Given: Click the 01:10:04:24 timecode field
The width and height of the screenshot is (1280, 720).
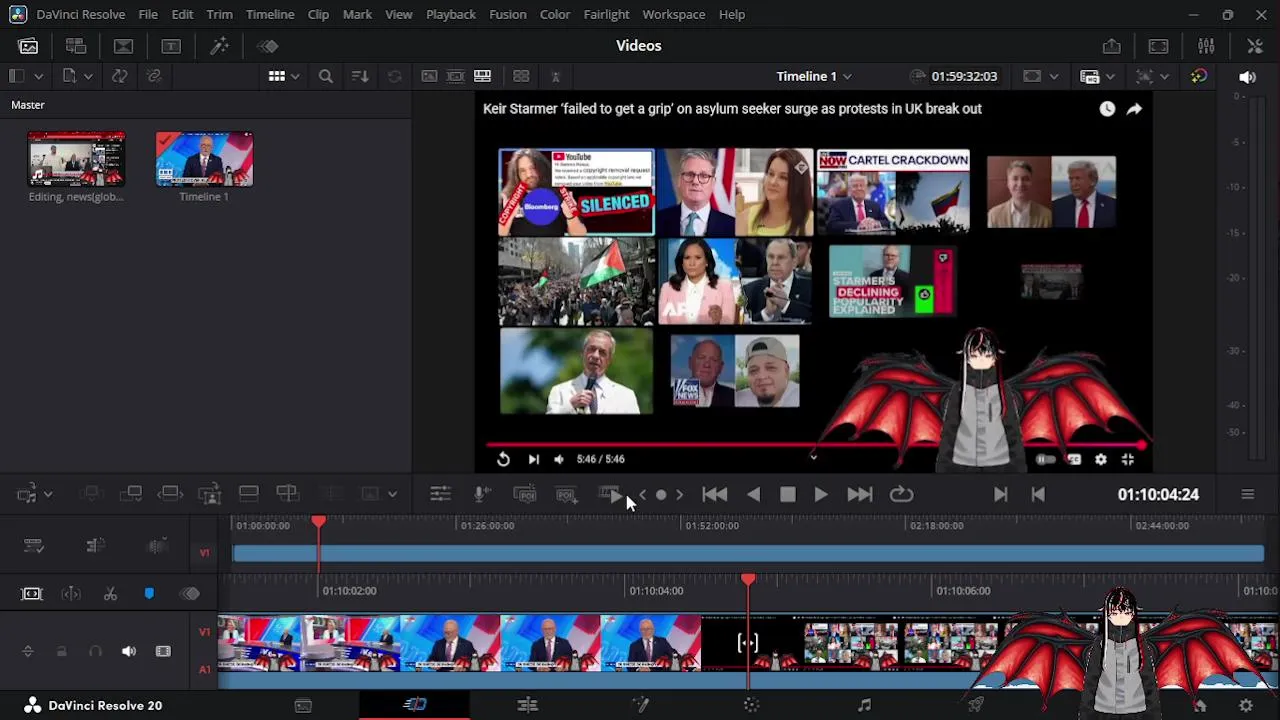Looking at the screenshot, I should pos(1158,494).
